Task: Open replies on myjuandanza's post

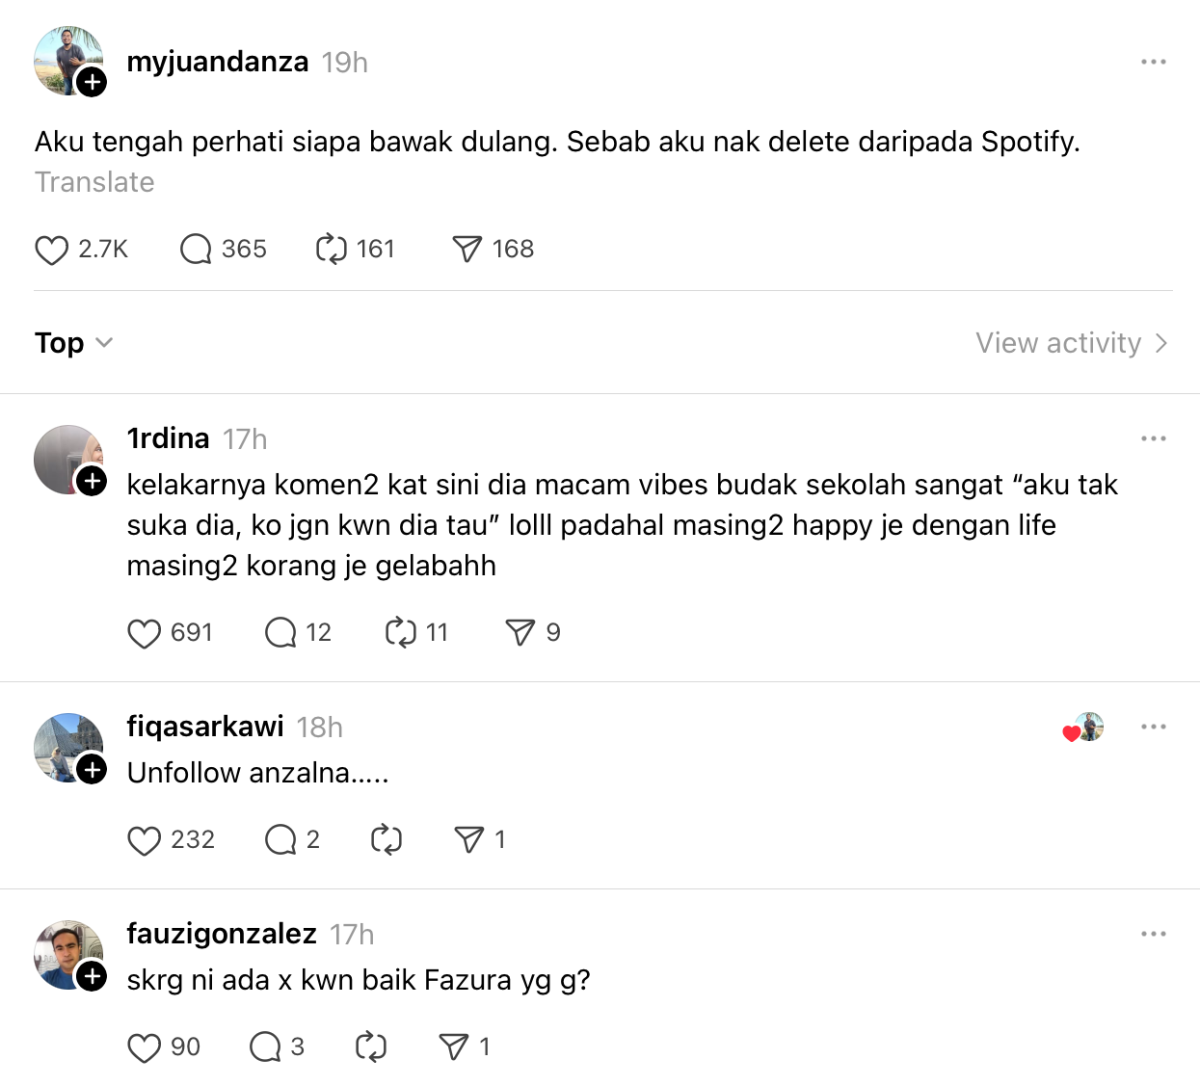Action: click(x=196, y=249)
